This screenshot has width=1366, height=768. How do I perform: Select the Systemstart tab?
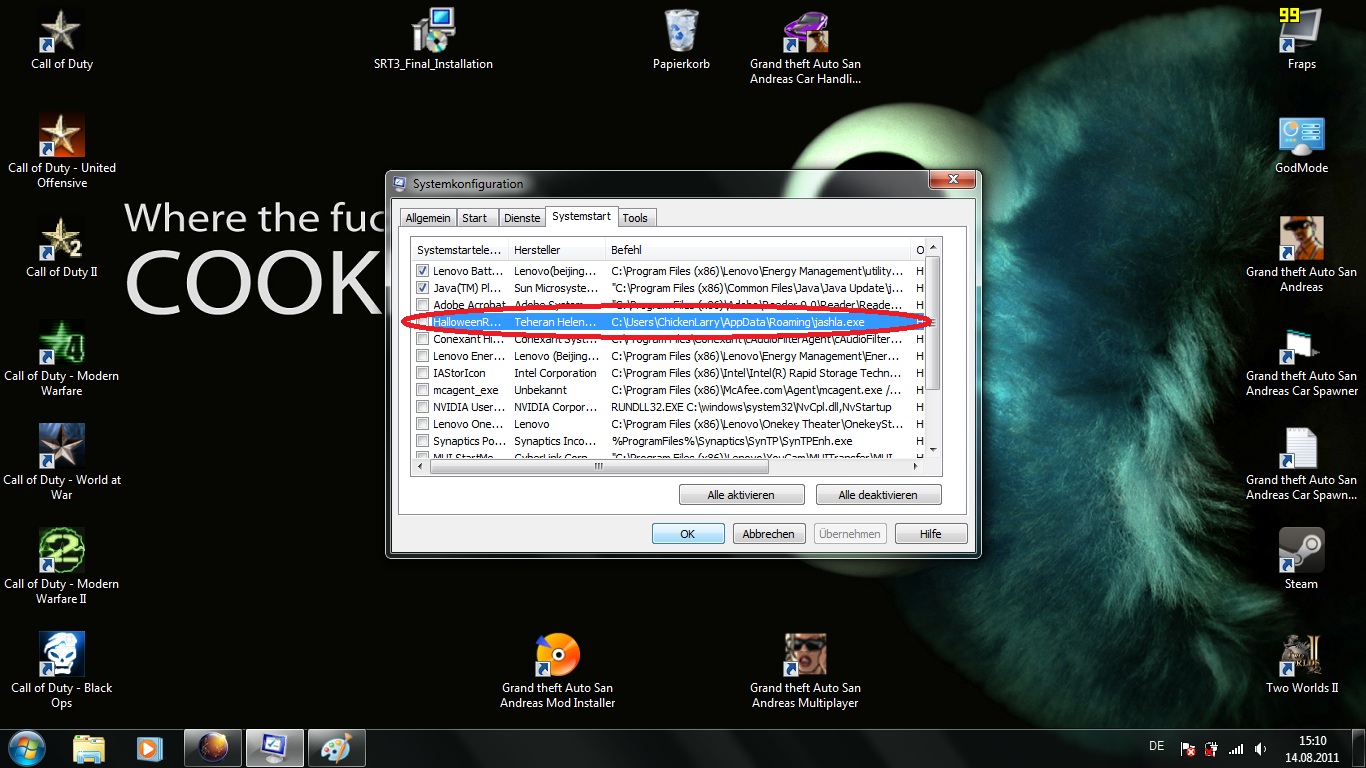click(581, 216)
